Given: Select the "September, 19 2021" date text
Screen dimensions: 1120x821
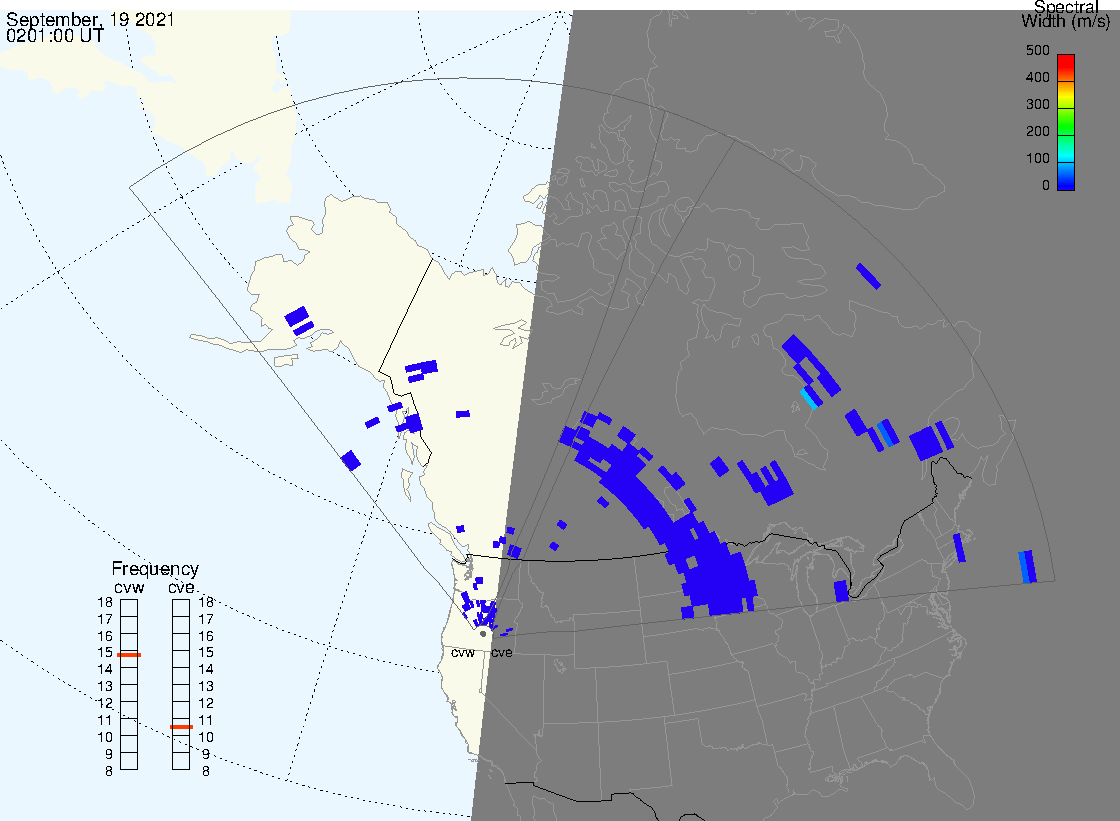Looking at the screenshot, I should point(91,19).
